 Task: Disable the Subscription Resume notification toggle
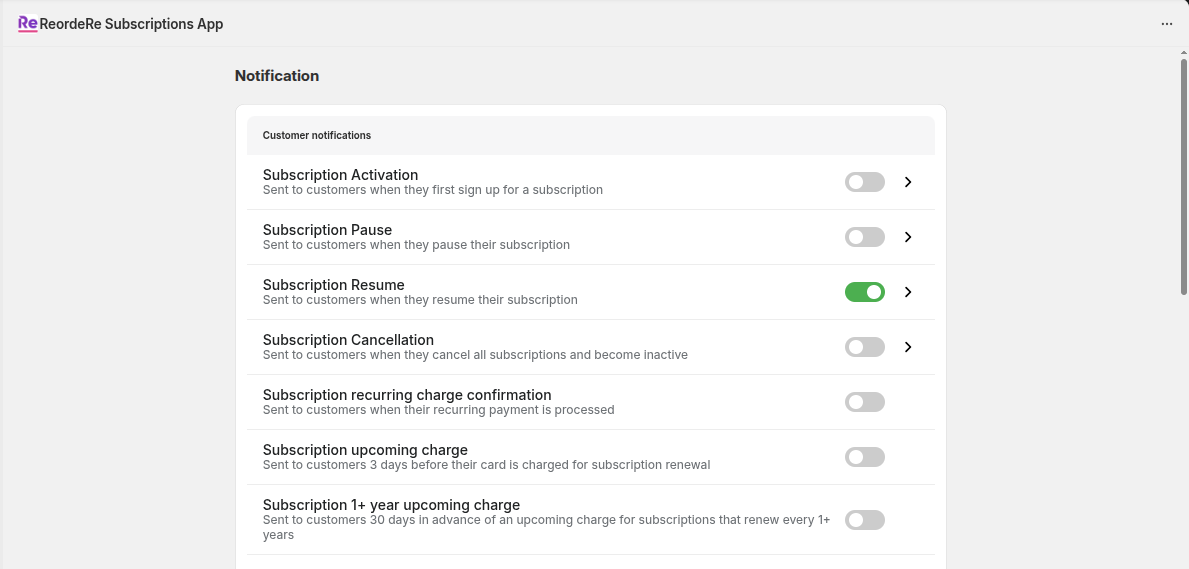[x=864, y=292]
